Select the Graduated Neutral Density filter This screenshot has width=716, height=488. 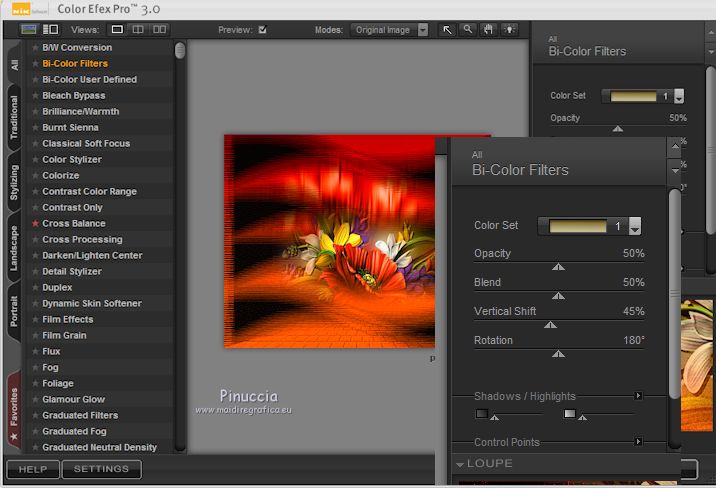(100, 447)
